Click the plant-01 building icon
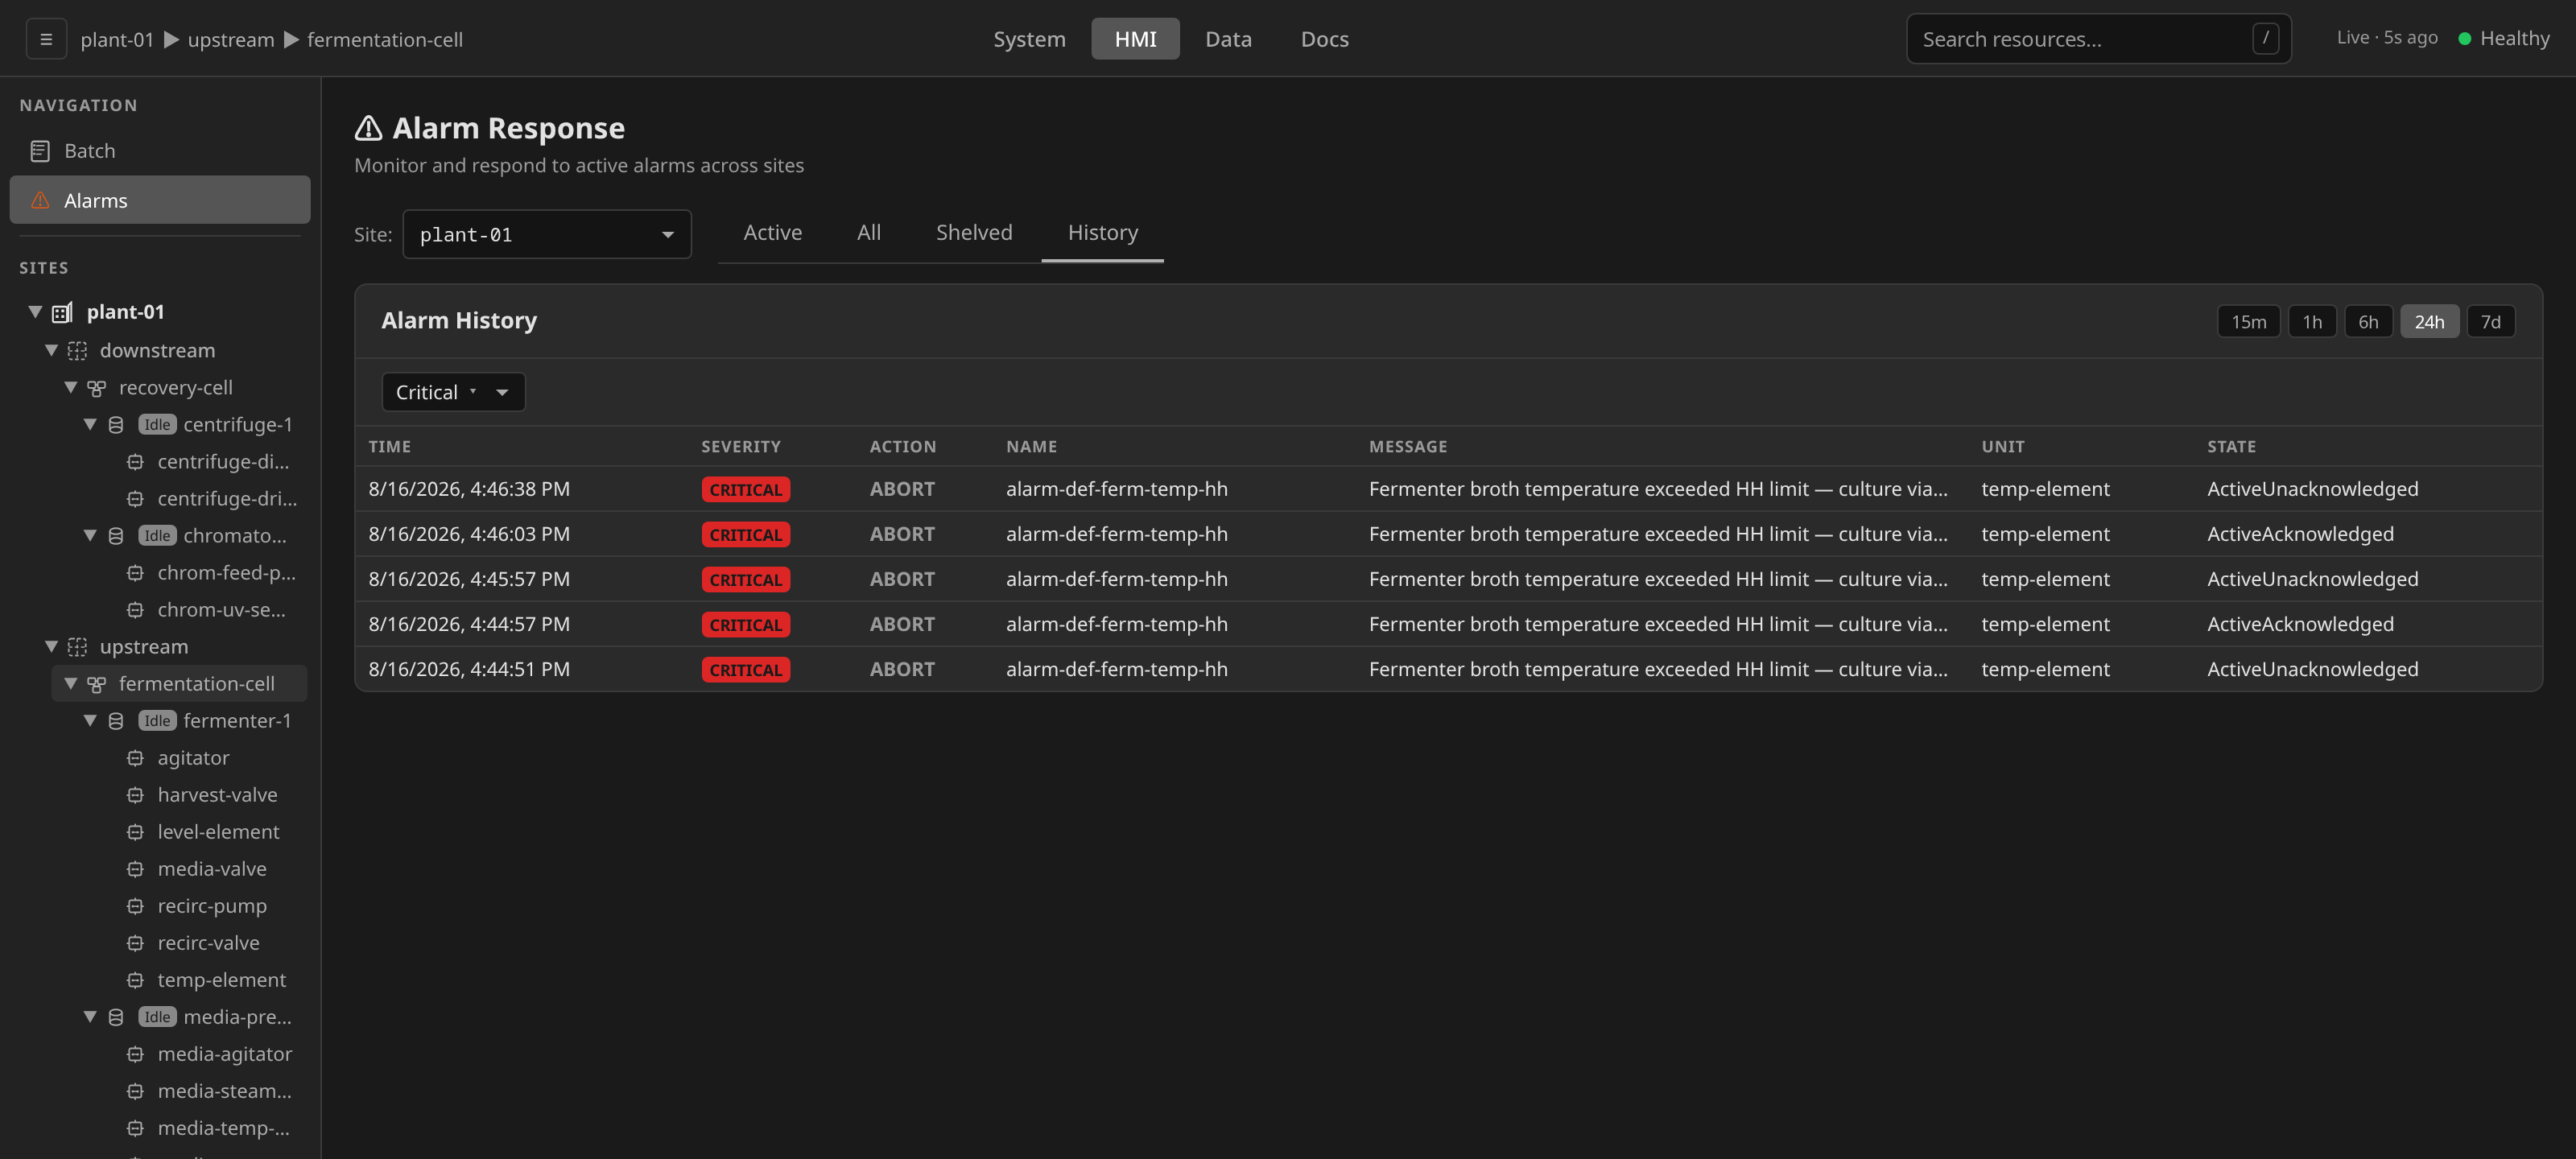 point(62,312)
